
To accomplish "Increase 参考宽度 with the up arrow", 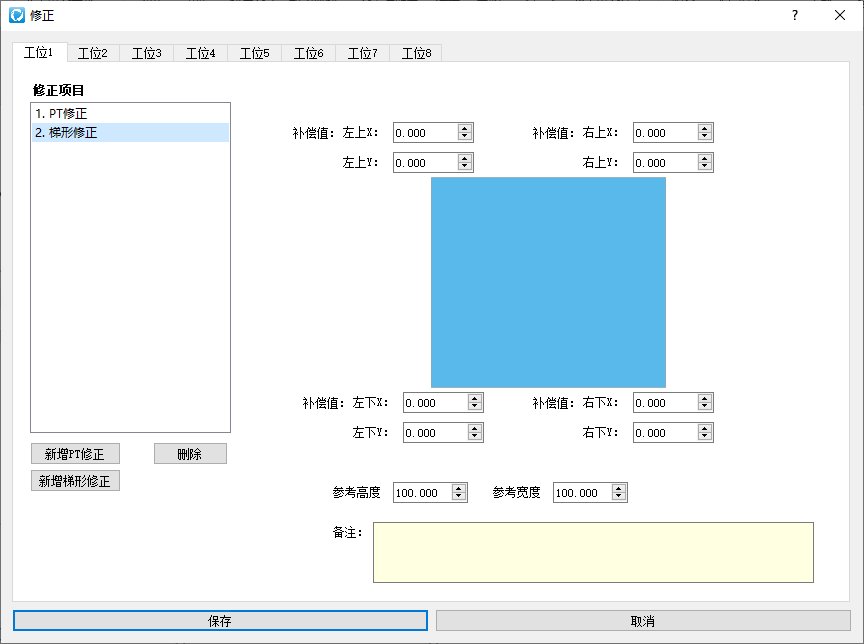I will click(x=619, y=488).
